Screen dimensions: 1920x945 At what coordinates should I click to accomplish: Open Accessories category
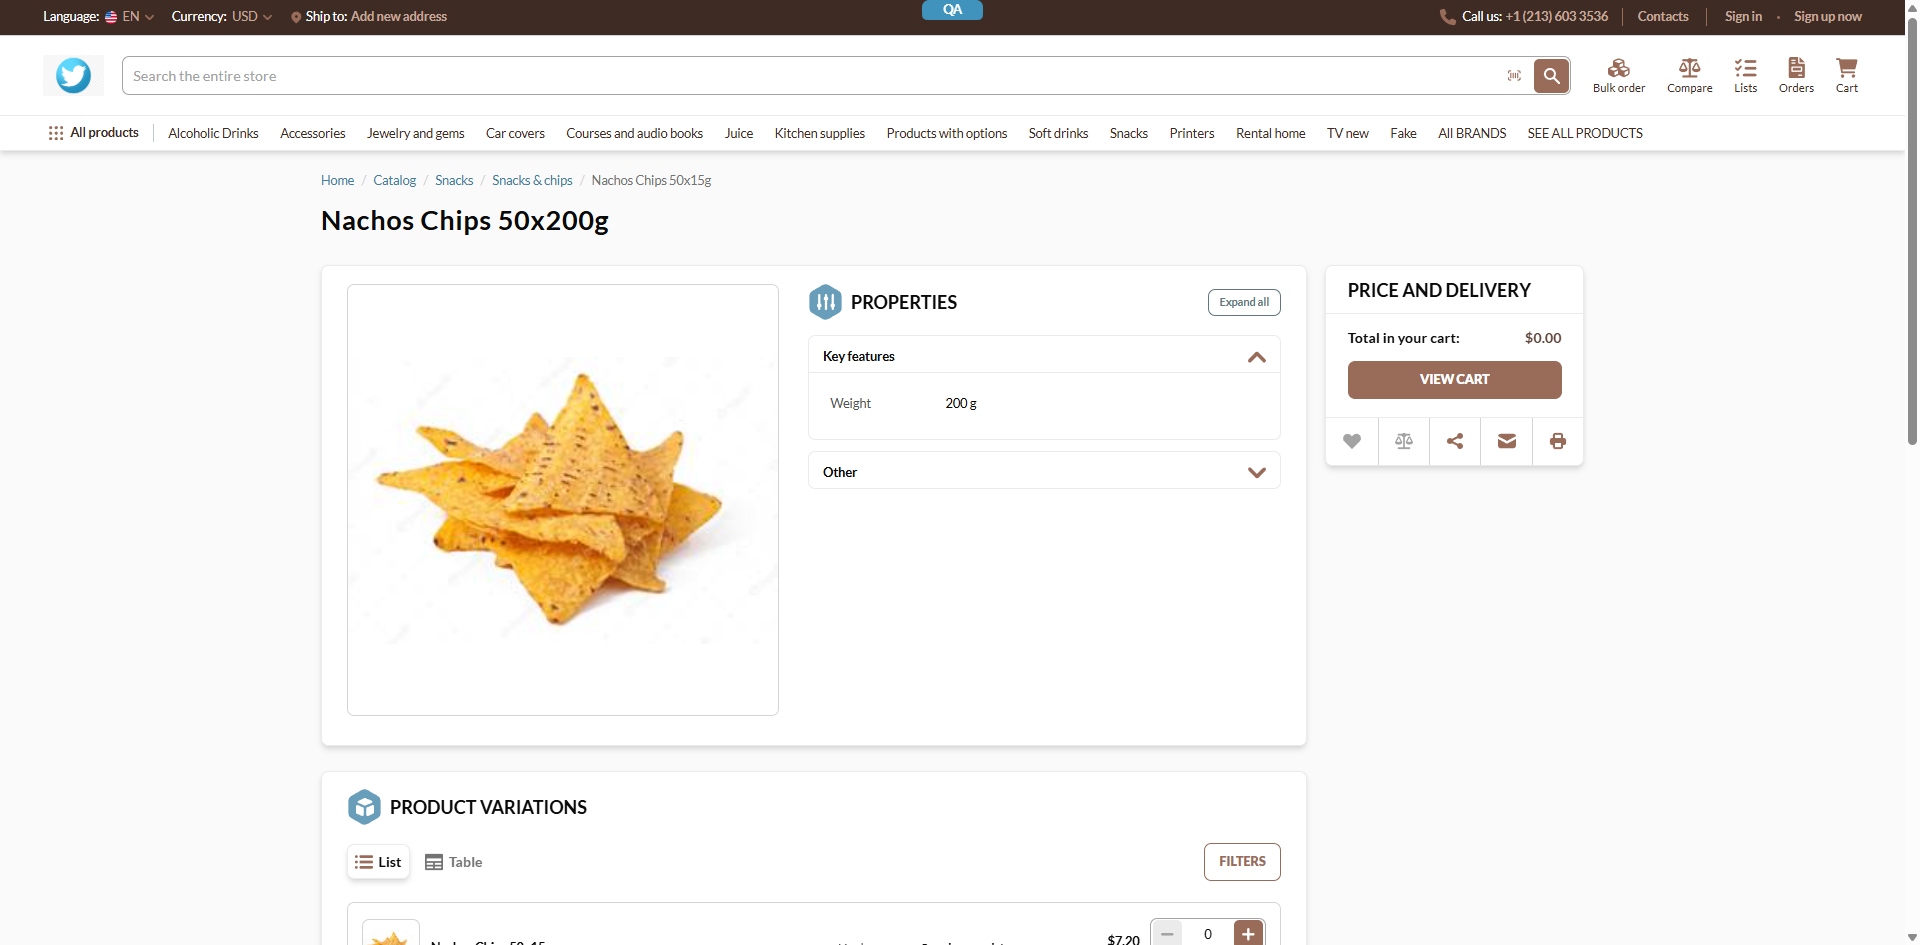coord(313,133)
